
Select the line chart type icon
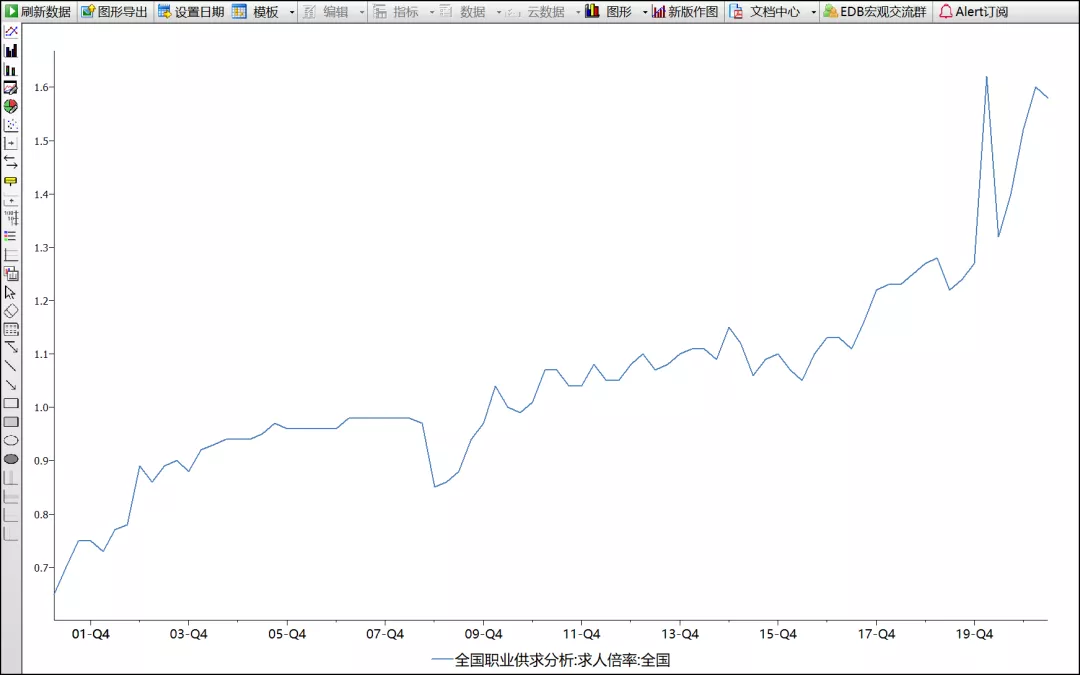[11, 32]
